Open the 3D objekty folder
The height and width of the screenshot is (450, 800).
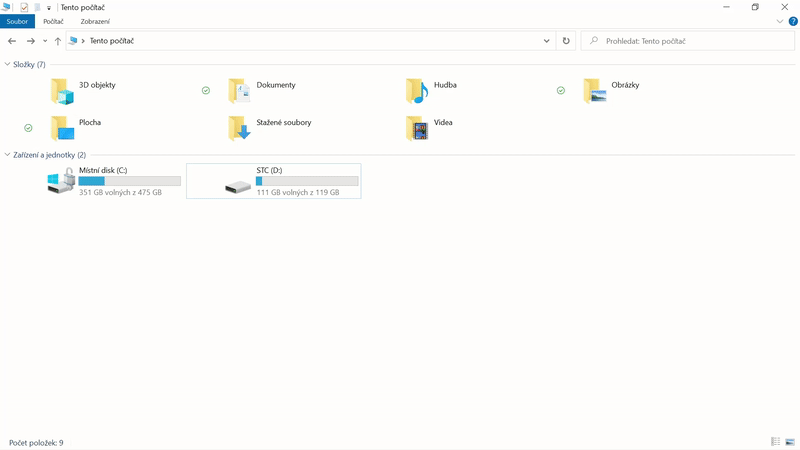(x=63, y=92)
